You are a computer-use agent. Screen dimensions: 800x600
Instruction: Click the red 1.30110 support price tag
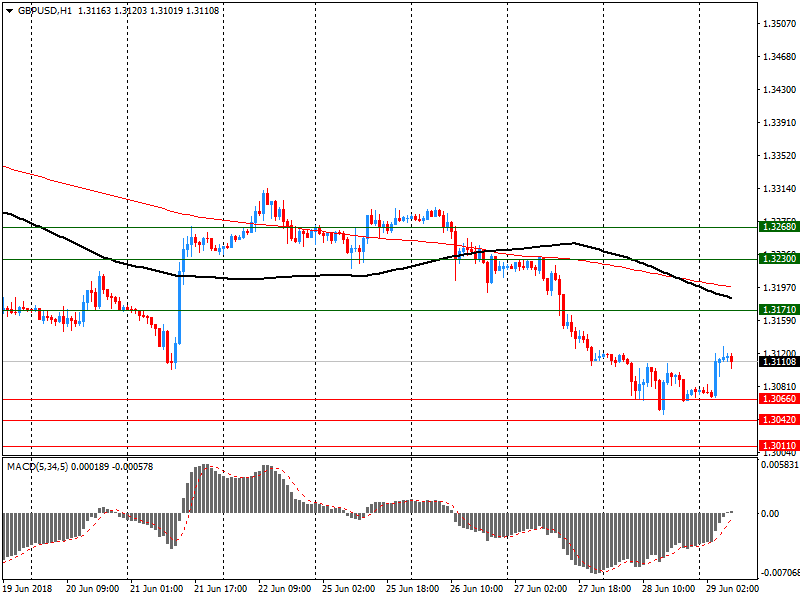(778, 446)
